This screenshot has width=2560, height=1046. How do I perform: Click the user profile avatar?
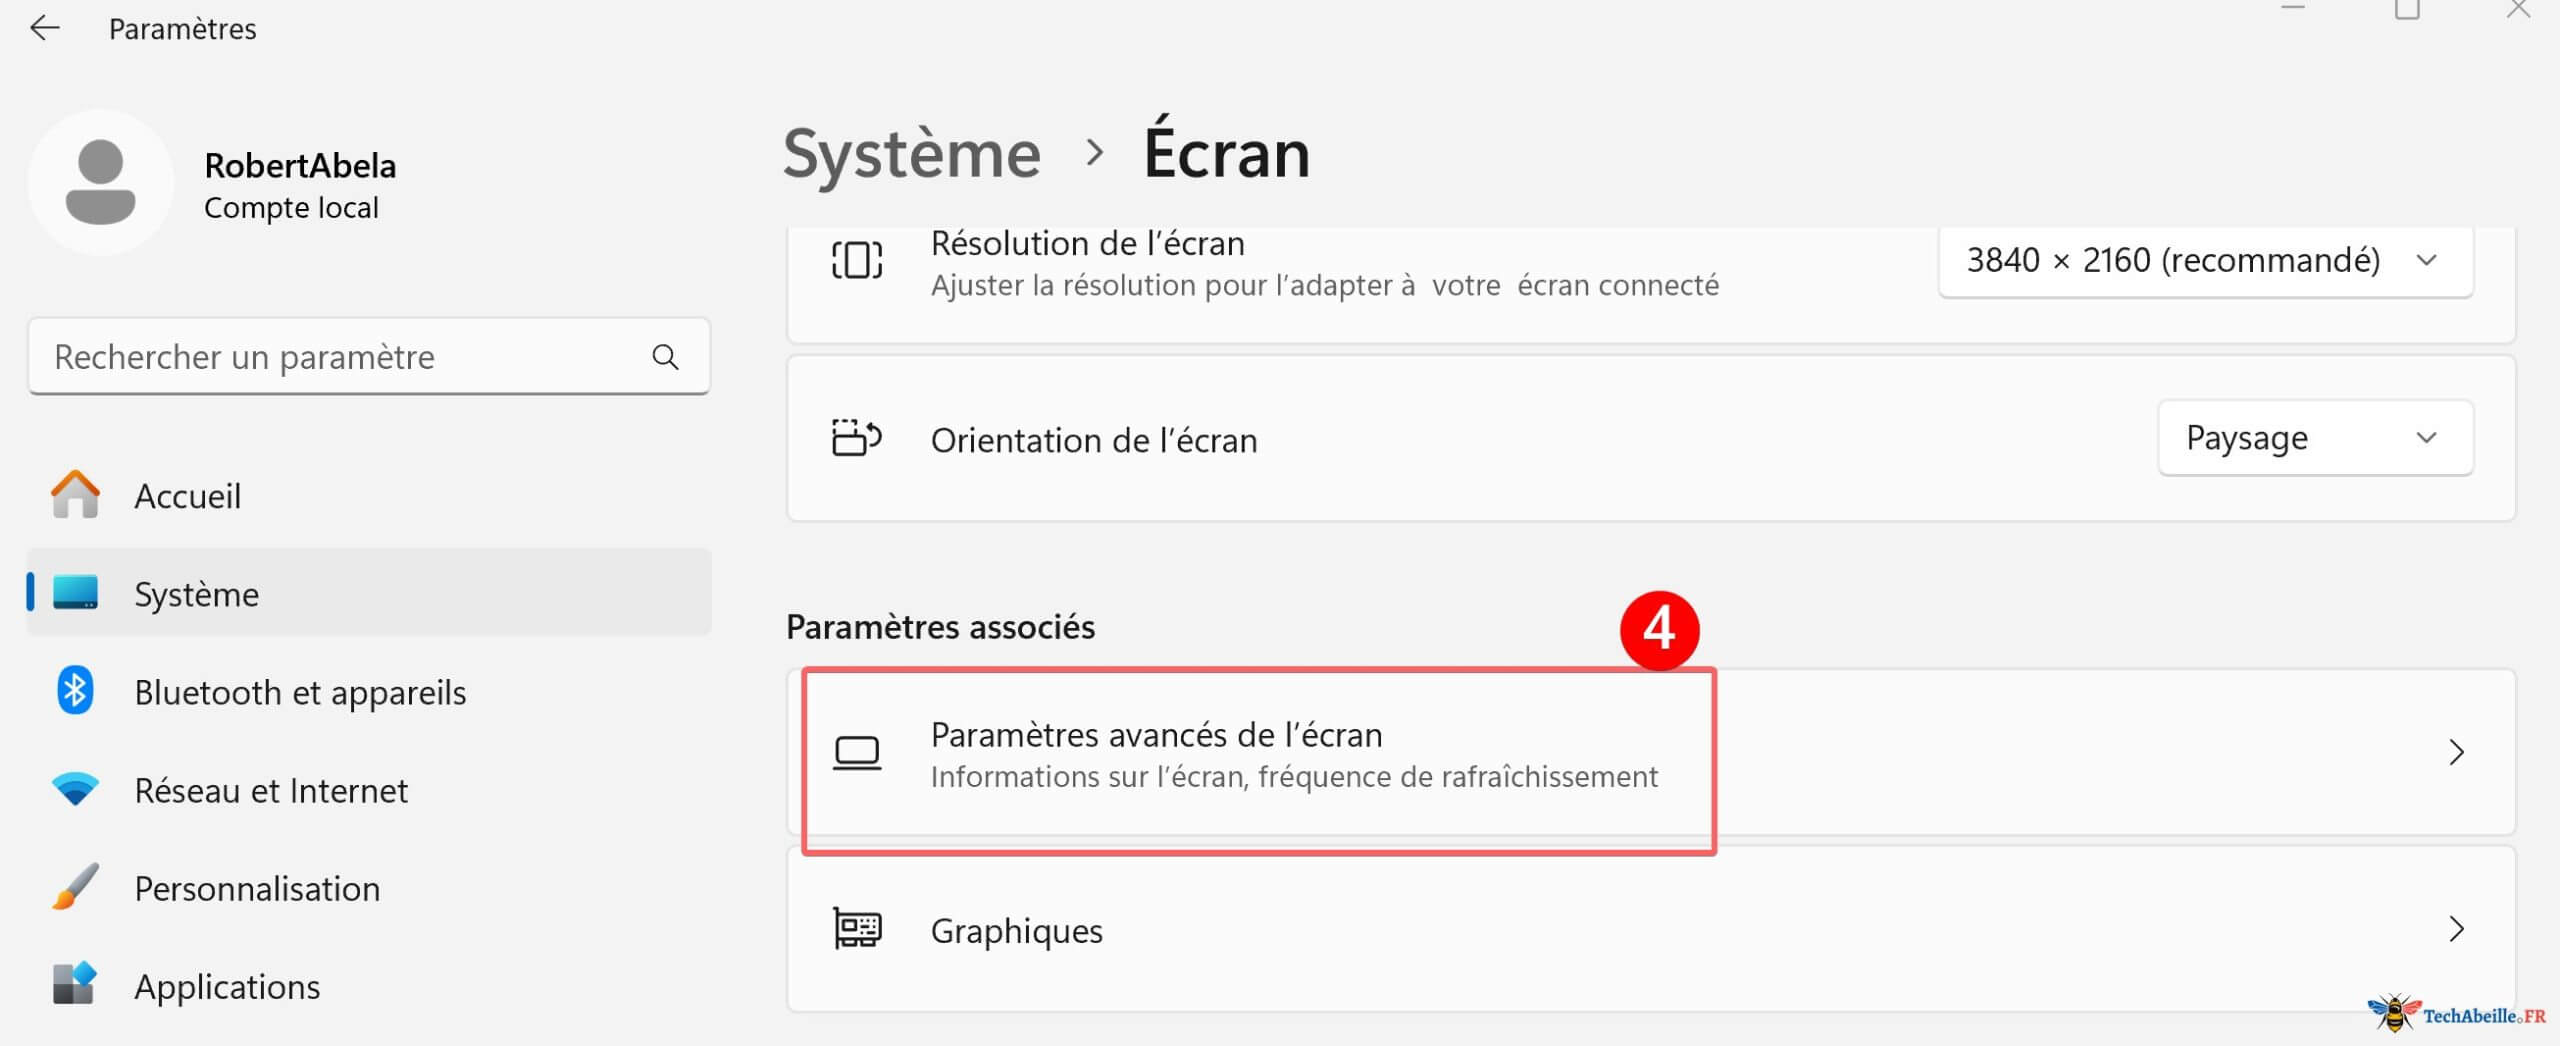100,182
